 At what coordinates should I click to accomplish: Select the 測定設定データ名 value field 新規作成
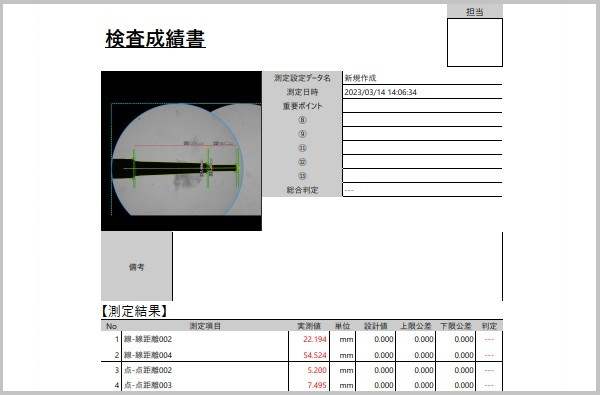click(x=422, y=78)
